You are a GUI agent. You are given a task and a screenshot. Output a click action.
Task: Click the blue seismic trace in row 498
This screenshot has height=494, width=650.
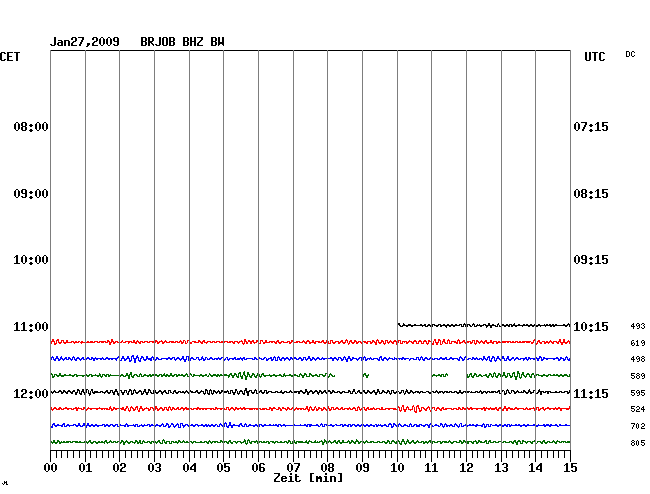310,358
